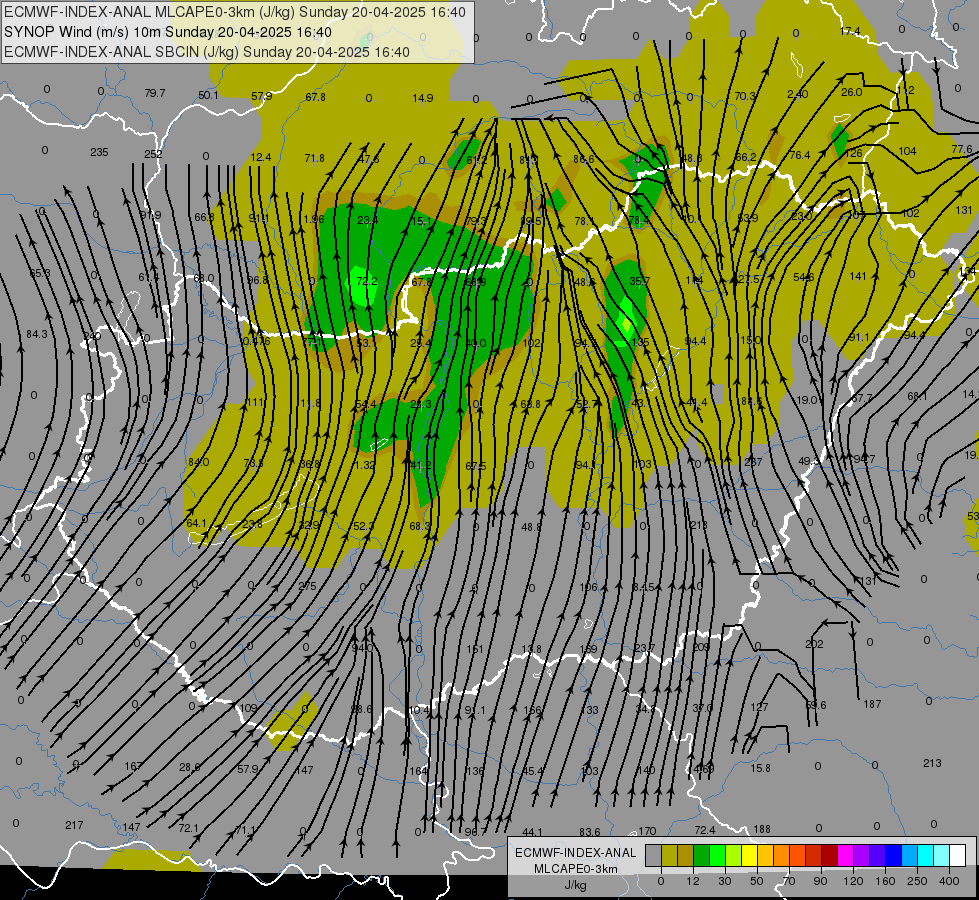Click the map value '15.8'
The height and width of the screenshot is (900, 979).
(x=760, y=768)
